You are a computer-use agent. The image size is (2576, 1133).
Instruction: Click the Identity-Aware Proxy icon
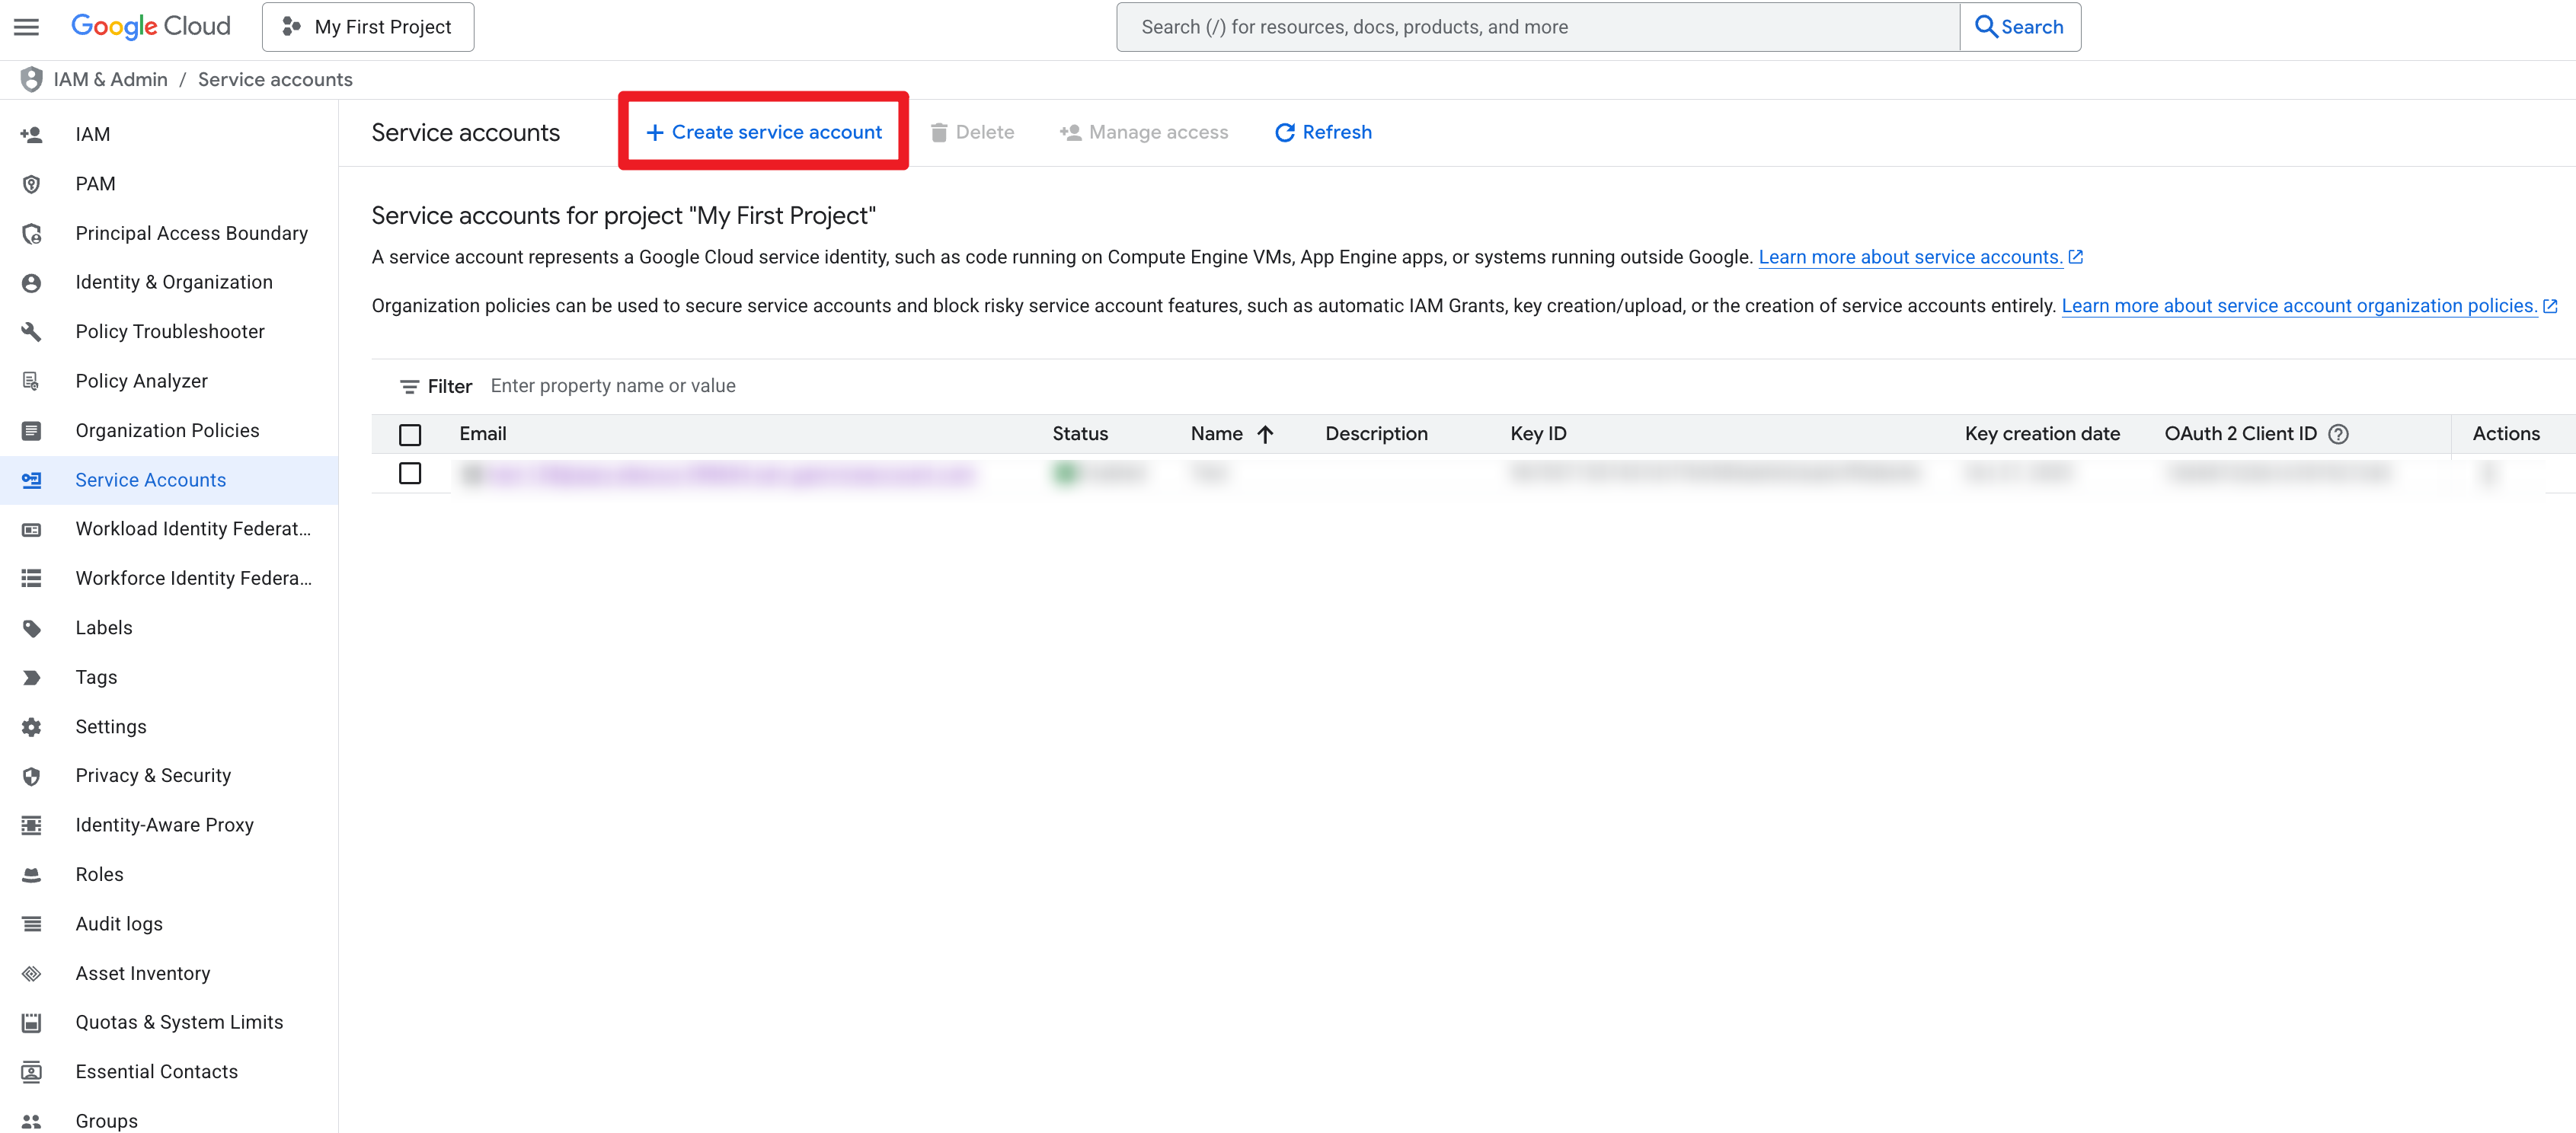(31, 825)
